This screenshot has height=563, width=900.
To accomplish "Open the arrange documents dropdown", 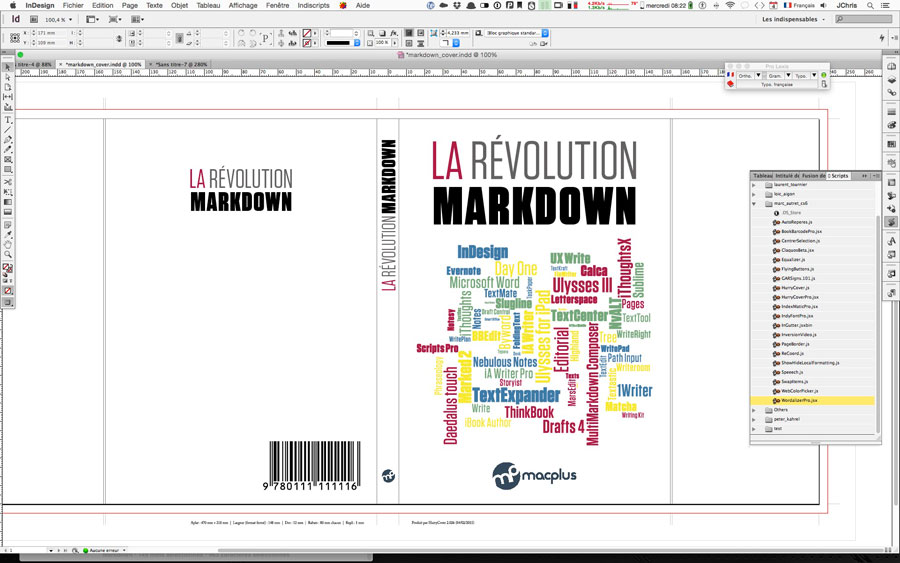I will (137, 20).
